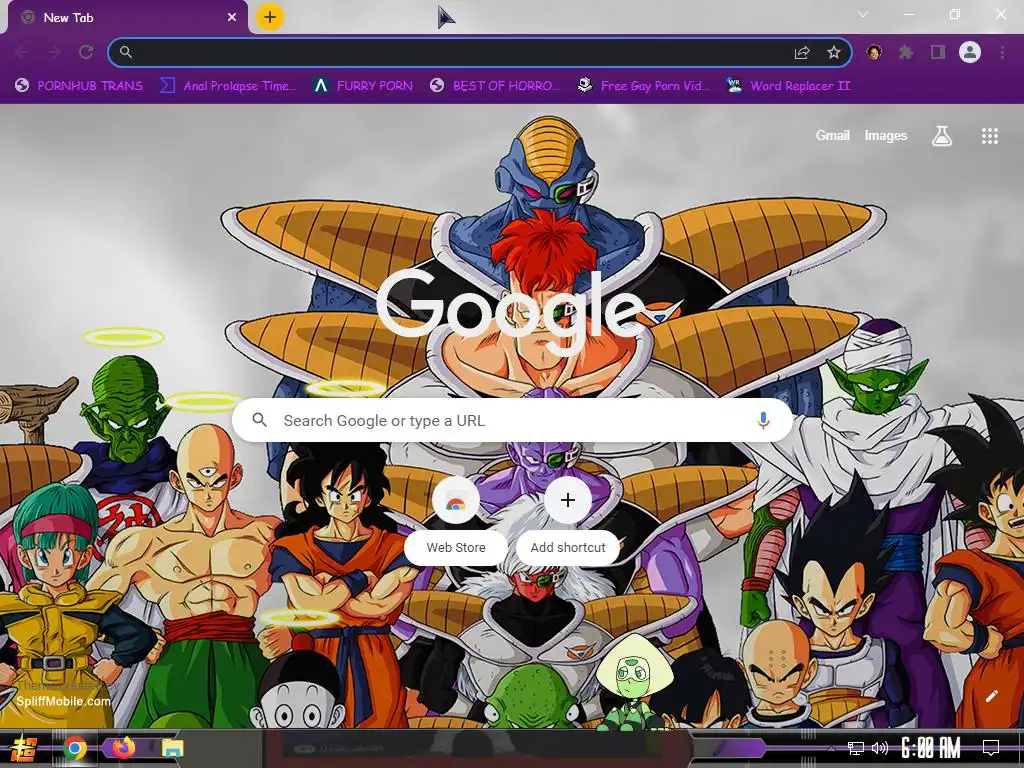Open the Extensions puzzle piece menu

click(906, 52)
